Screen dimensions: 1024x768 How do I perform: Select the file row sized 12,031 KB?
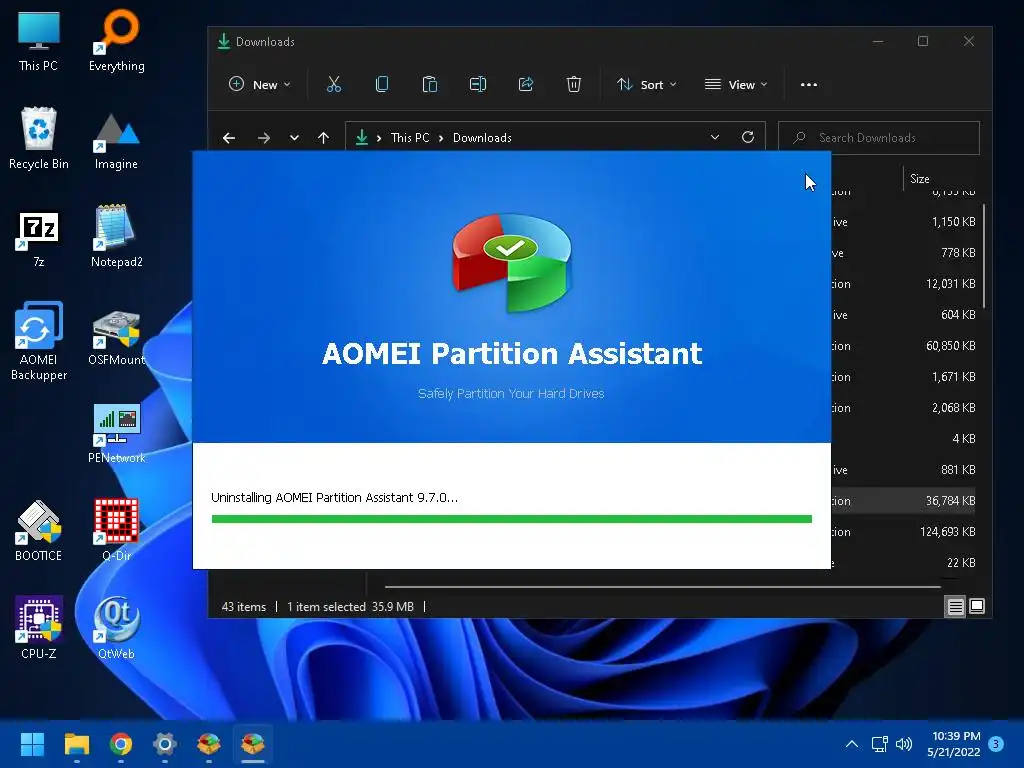click(x=904, y=284)
